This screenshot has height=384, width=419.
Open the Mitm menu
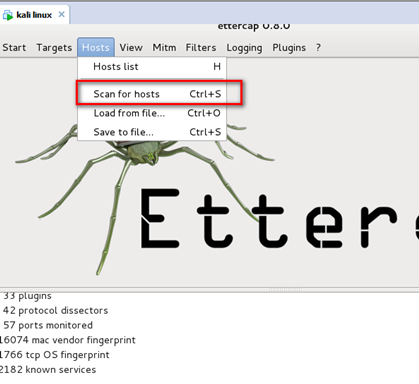(164, 48)
